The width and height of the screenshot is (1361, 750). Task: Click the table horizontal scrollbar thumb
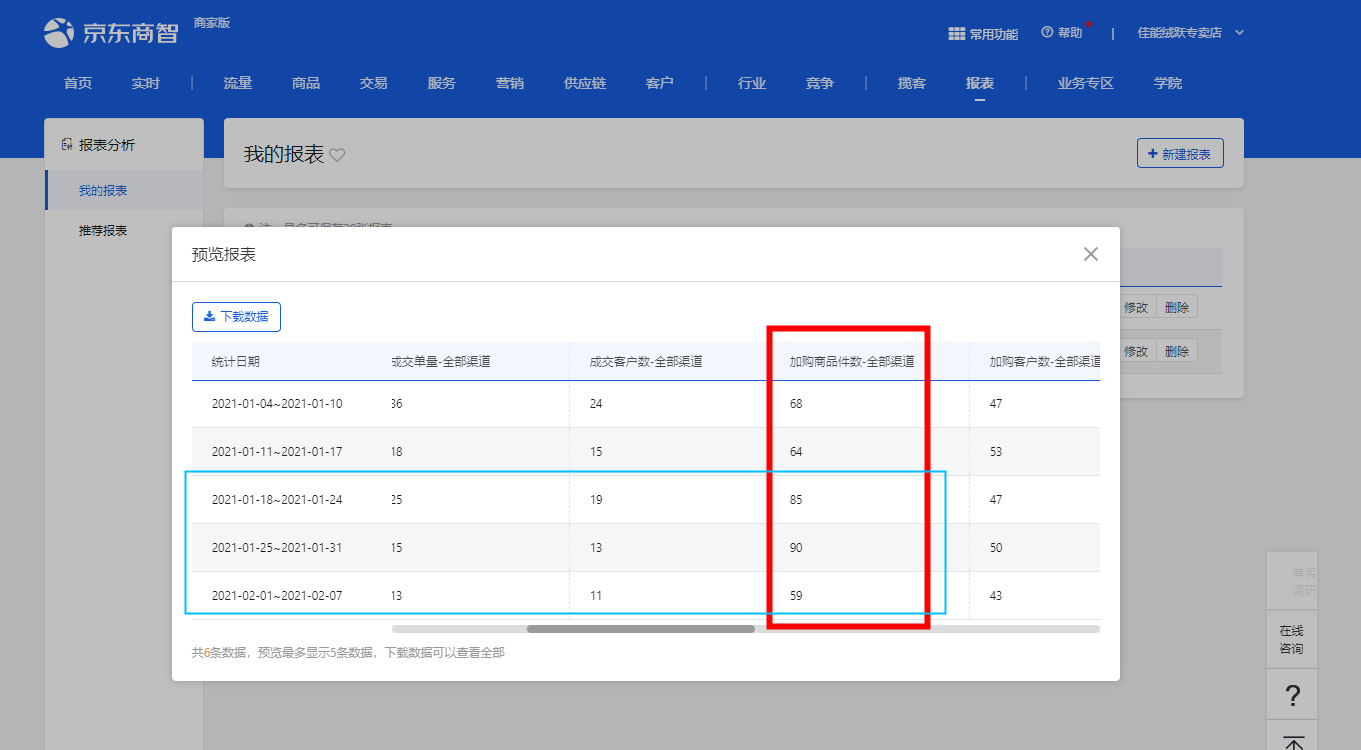641,629
